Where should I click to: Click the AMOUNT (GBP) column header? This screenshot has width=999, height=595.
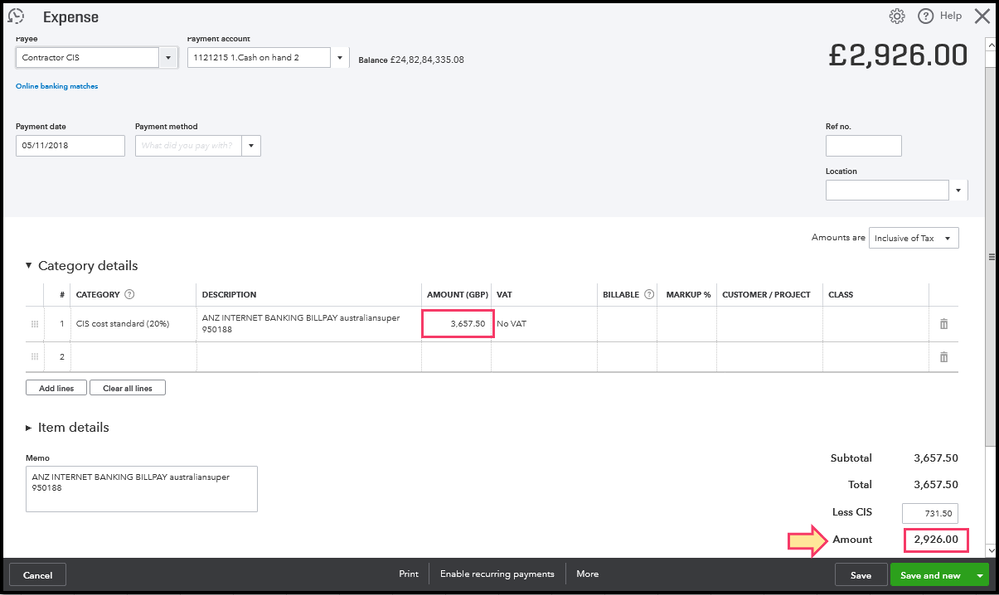(457, 294)
